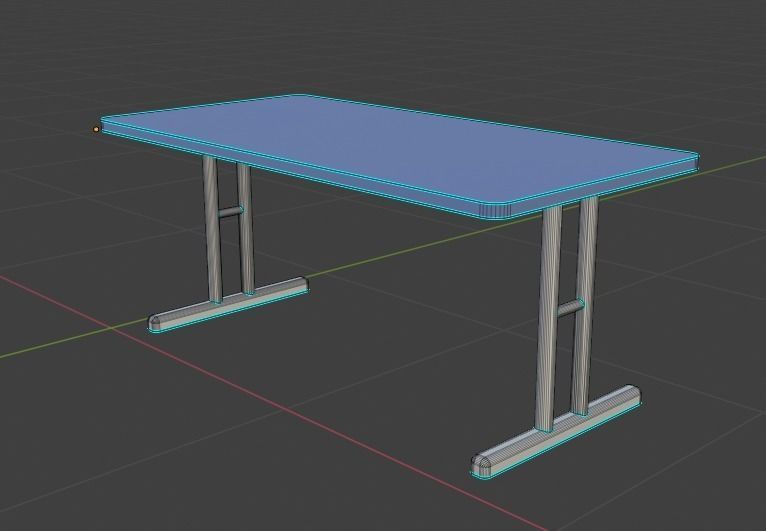
Task: Click the orange object origin dot
Action: [96, 129]
